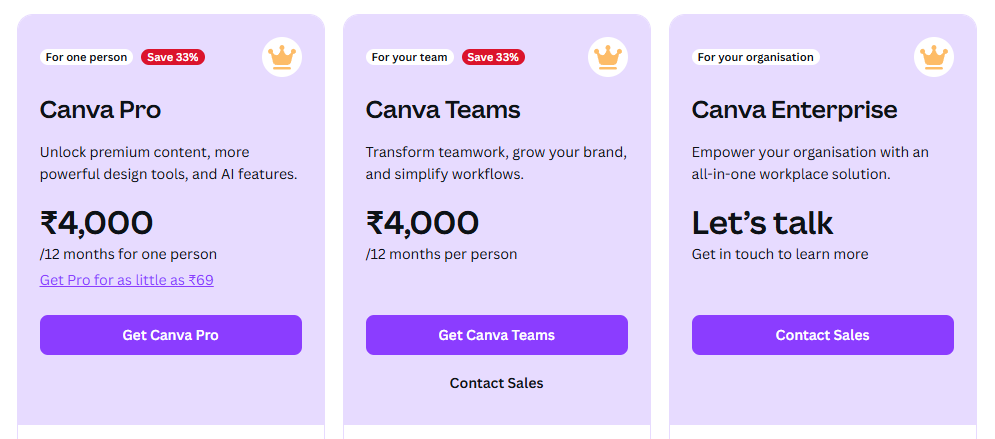995x439 pixels.
Task: Choose the Get Canva Teams button
Action: [497, 335]
